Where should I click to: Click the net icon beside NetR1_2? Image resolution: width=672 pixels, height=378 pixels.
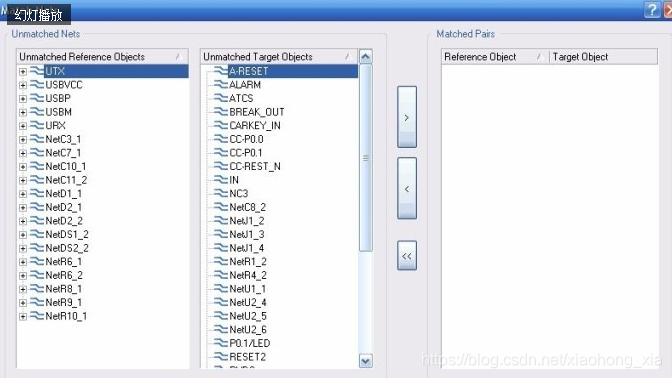pyautogui.click(x=221, y=261)
